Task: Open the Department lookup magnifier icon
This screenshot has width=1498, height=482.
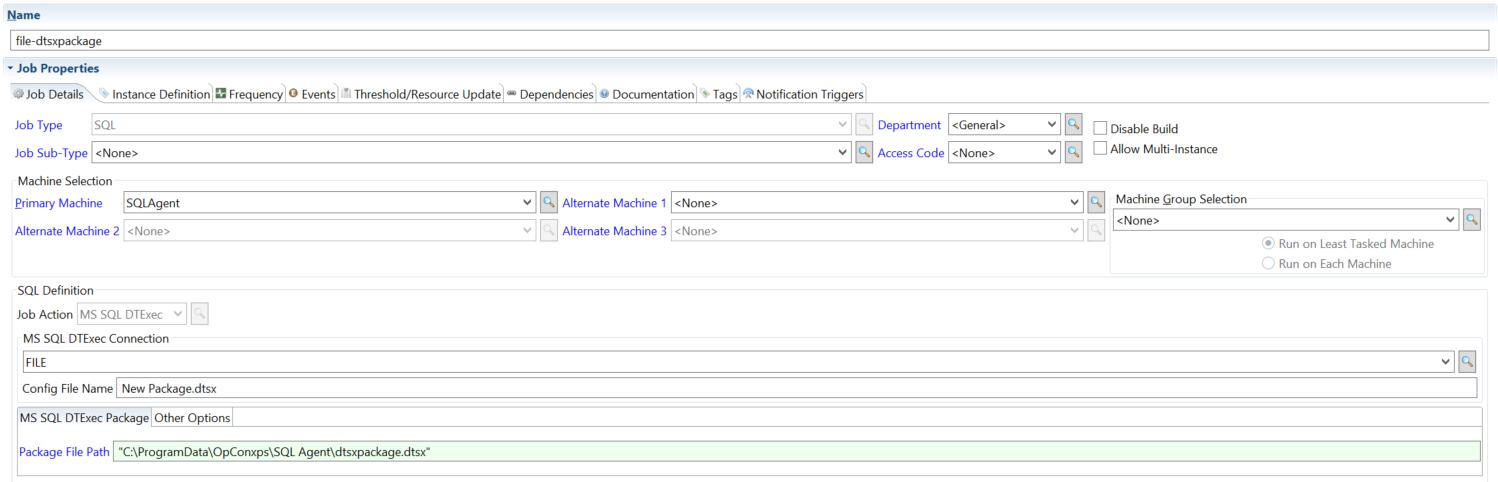Action: click(1074, 125)
